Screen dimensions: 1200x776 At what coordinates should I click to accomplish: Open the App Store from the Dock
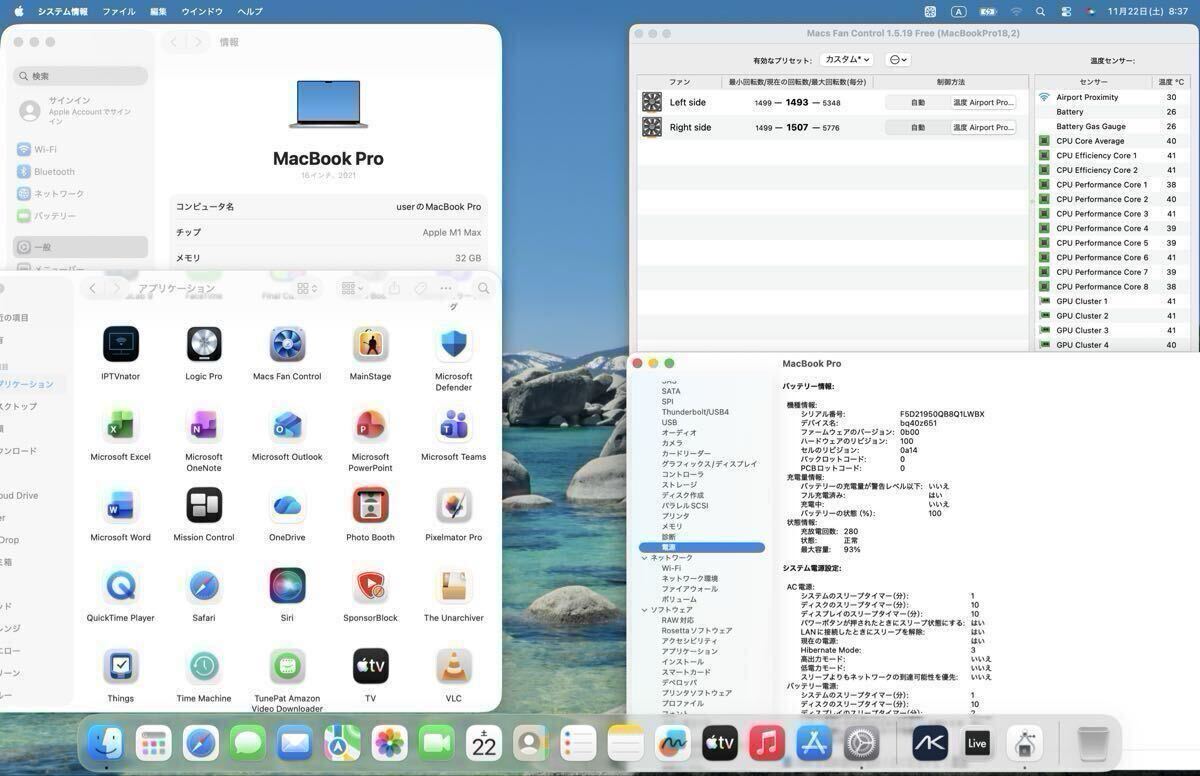814,743
